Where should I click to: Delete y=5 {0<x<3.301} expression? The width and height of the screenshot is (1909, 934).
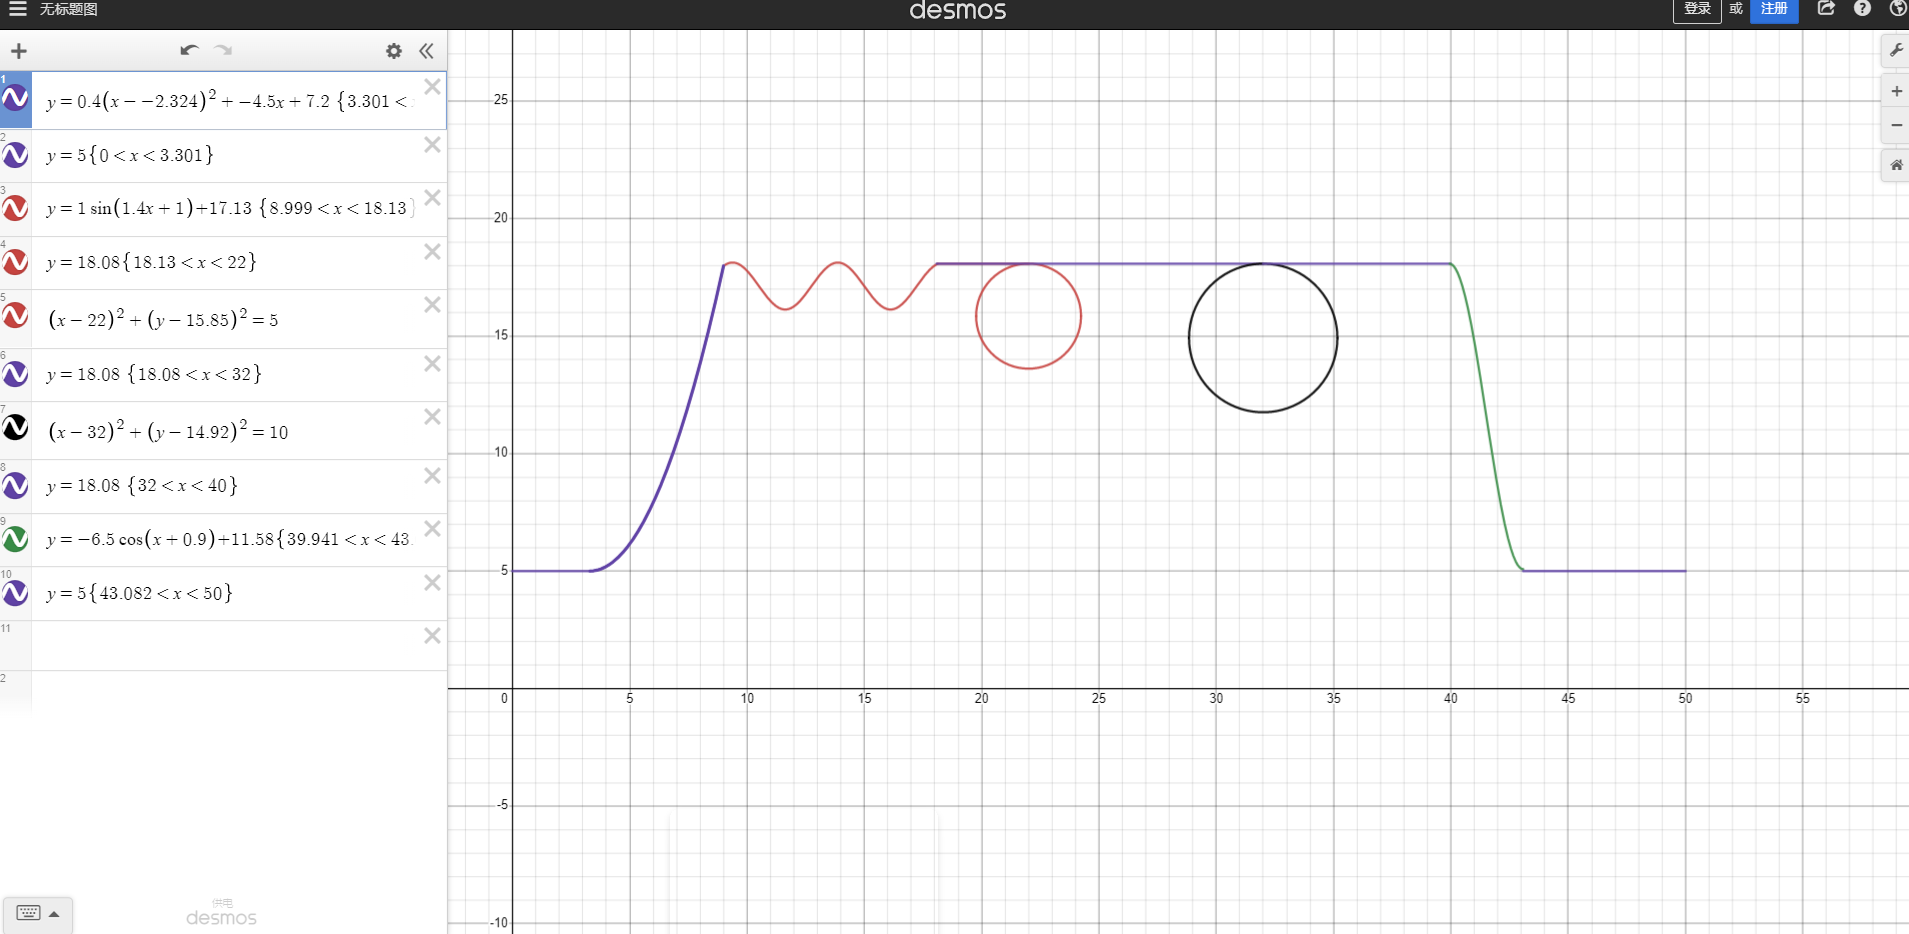432,145
